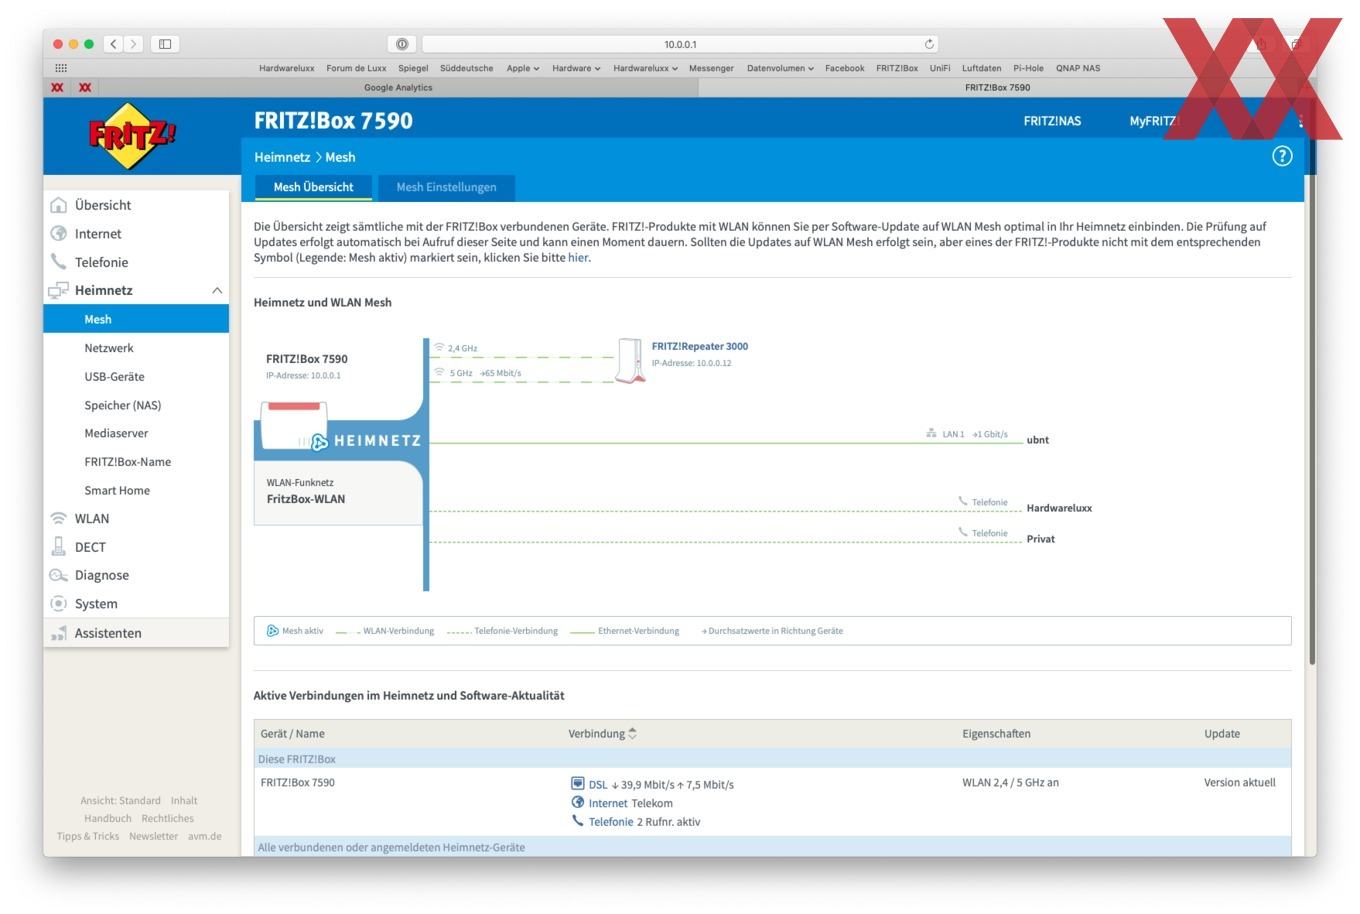Open the Hardwareluxx bookmarks folder with the dropdown arrow
Viewport: 1360px width, 914px height.
click(645, 68)
